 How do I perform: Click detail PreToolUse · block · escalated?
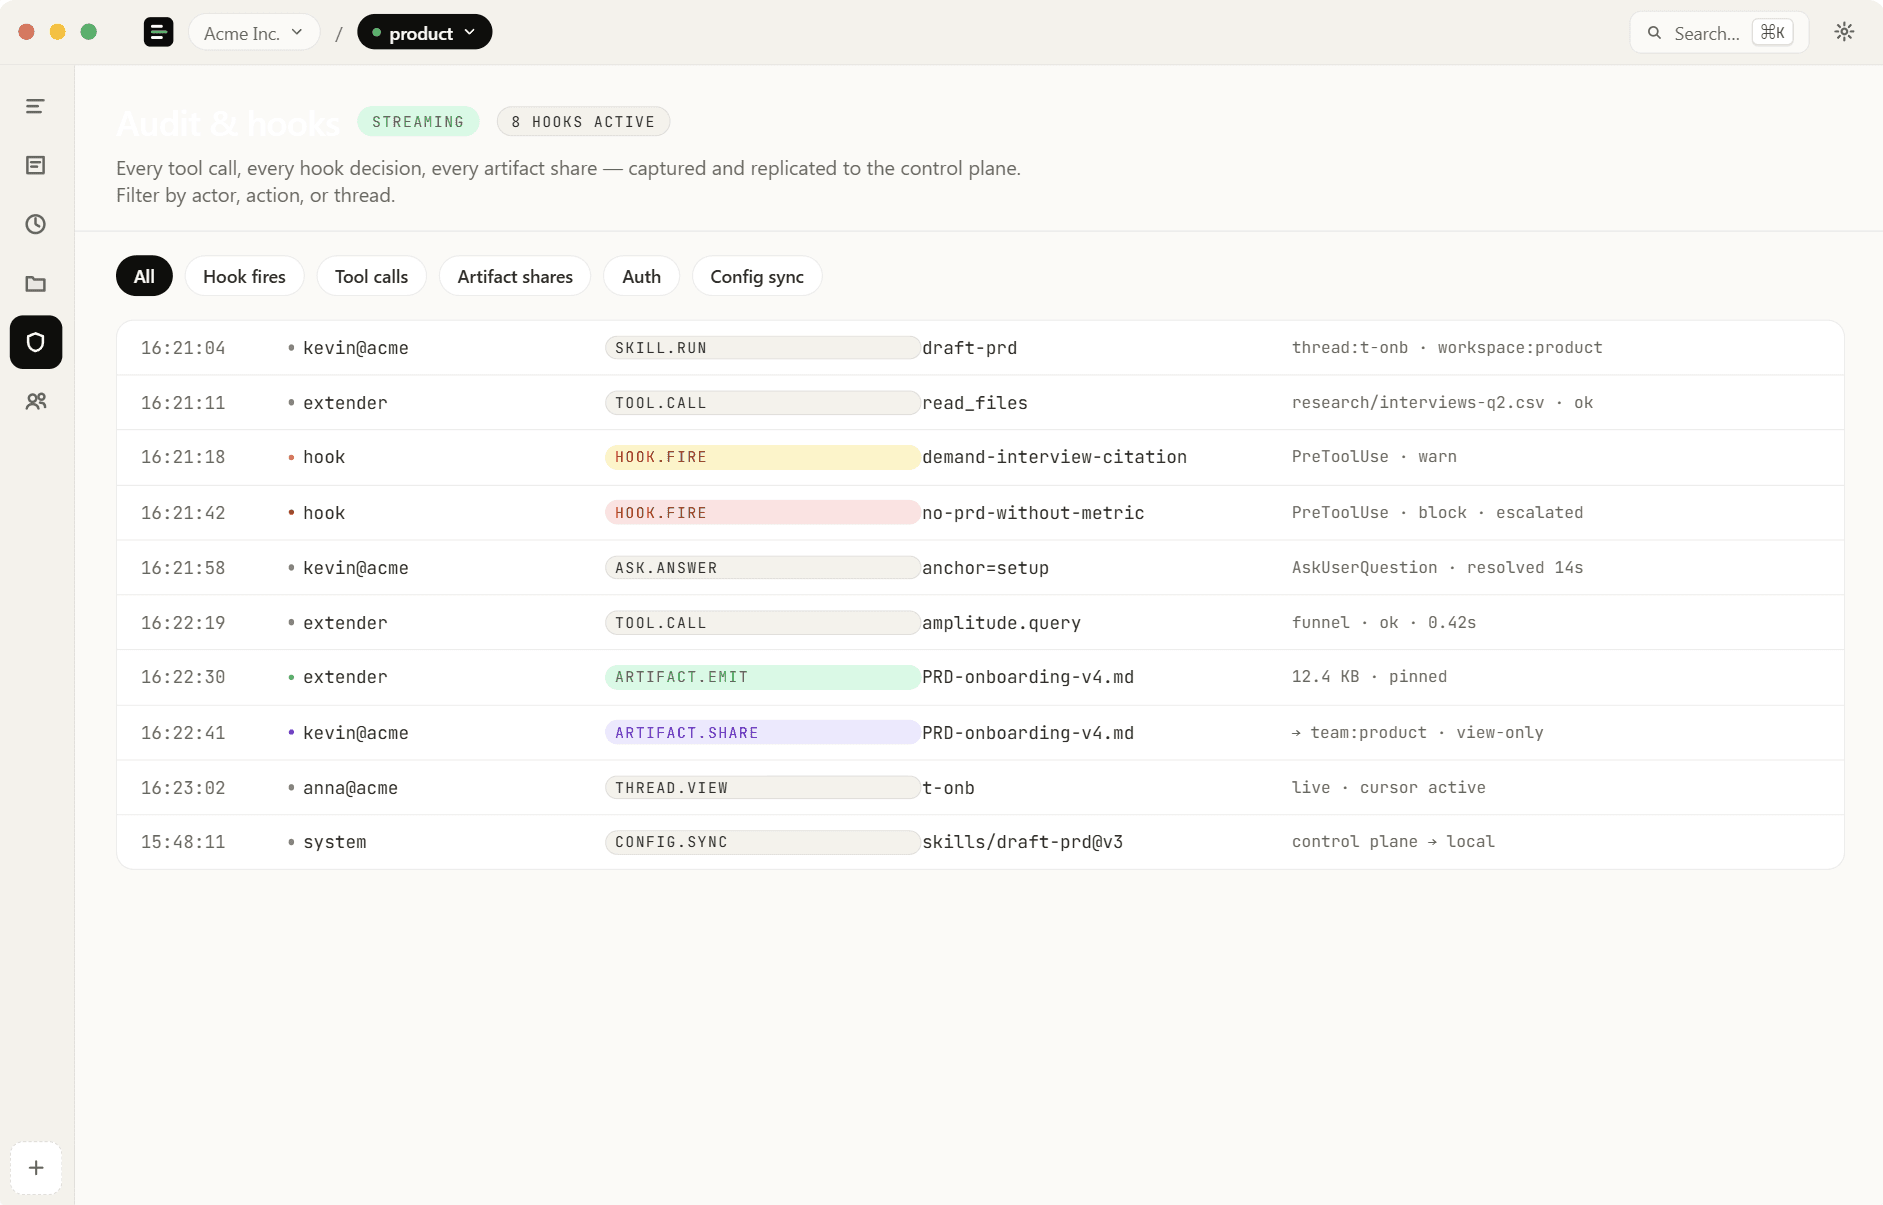pyautogui.click(x=1437, y=513)
